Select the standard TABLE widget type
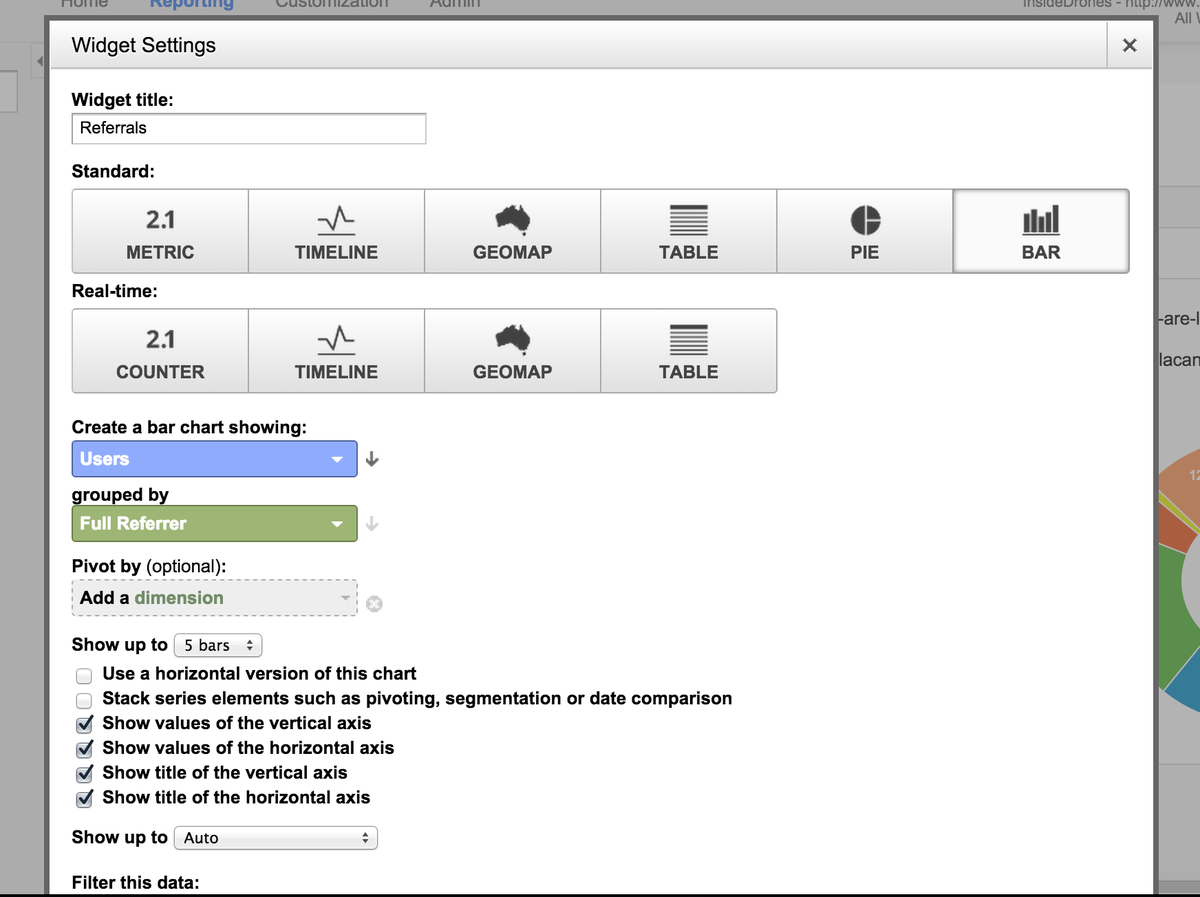Image resolution: width=1200 pixels, height=897 pixels. (688, 231)
